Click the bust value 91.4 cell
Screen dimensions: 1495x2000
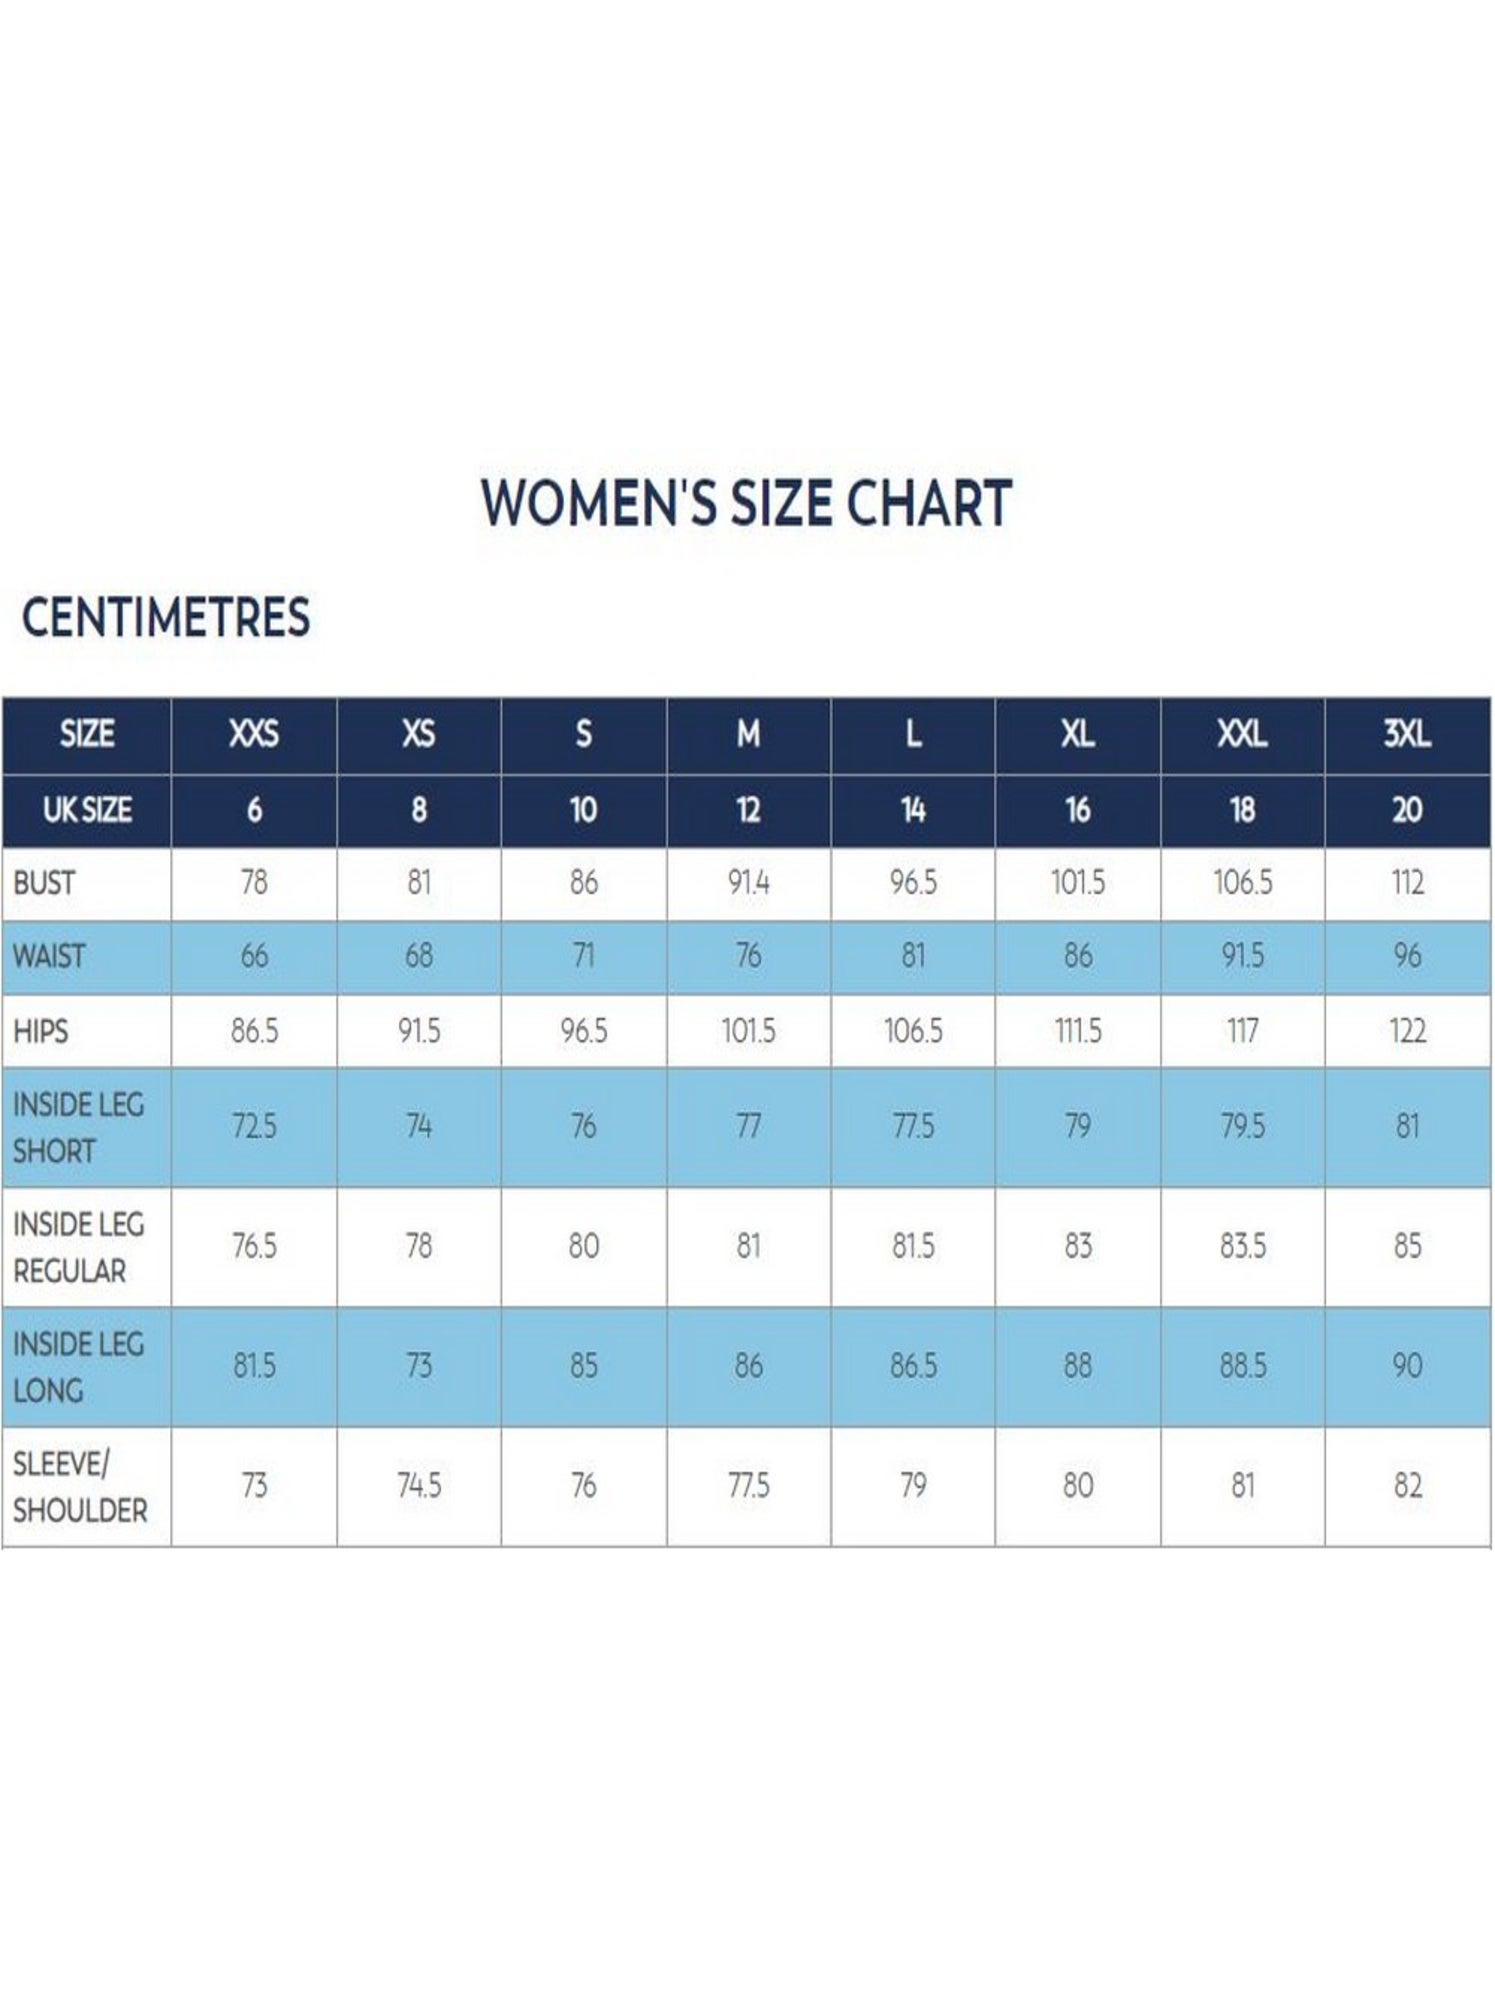pos(748,884)
